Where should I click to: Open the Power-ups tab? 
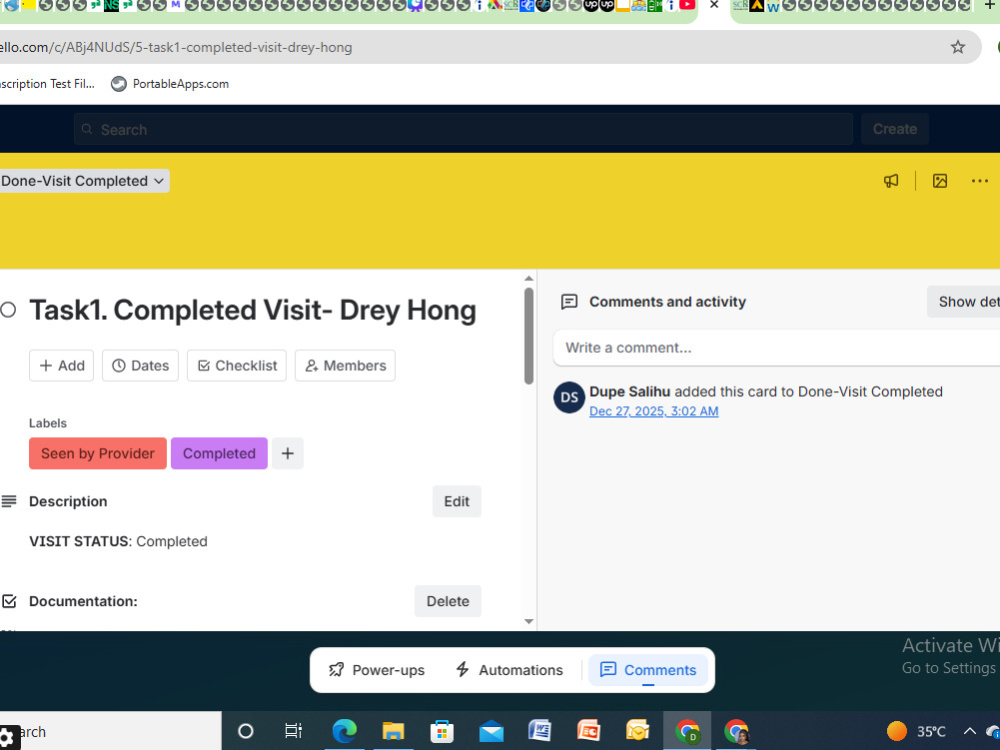point(376,670)
